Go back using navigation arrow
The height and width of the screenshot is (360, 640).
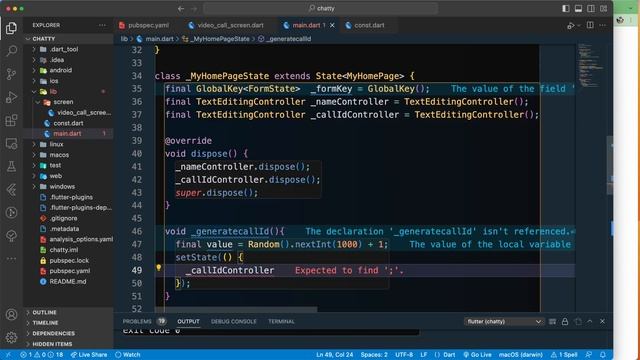181,9
